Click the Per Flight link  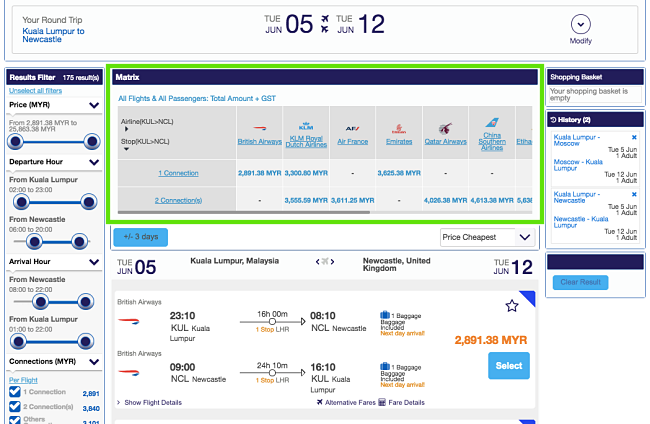(x=23, y=380)
